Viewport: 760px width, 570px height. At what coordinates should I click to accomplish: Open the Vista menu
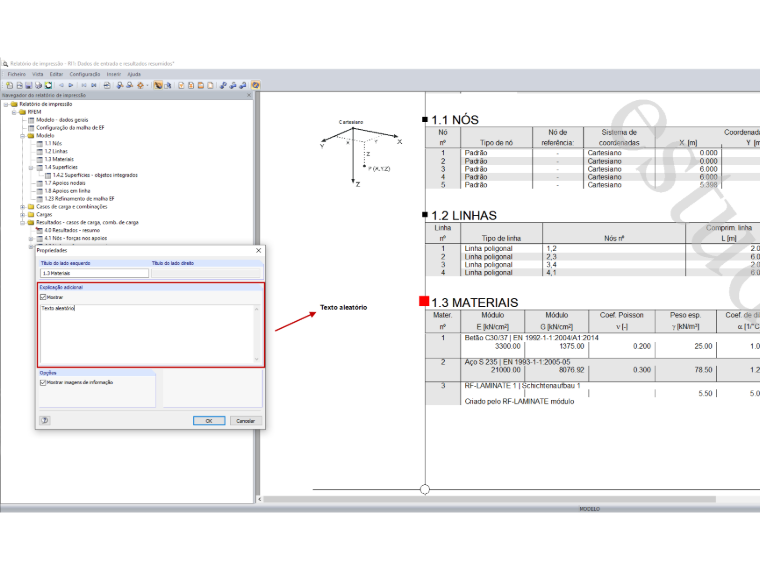(38, 74)
